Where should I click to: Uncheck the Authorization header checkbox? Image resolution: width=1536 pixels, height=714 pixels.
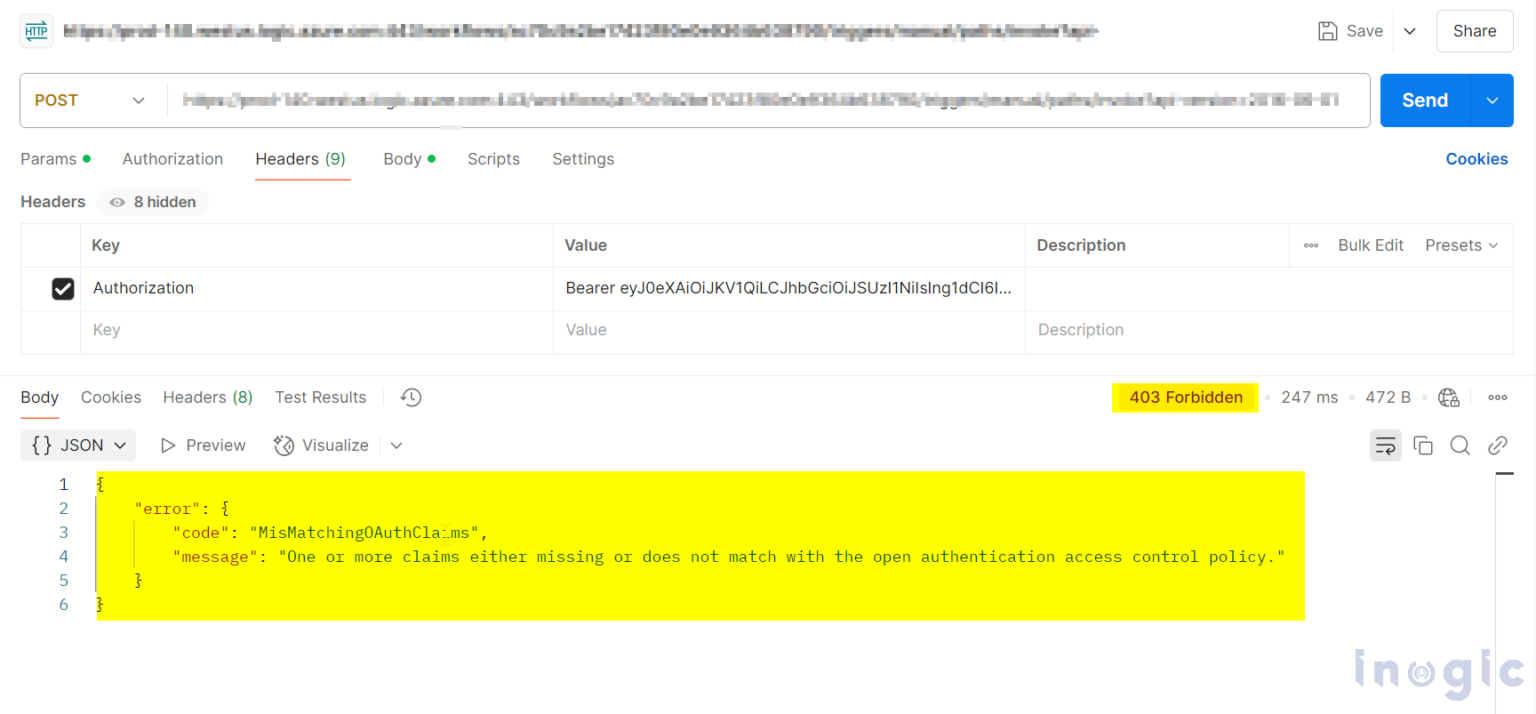point(63,288)
